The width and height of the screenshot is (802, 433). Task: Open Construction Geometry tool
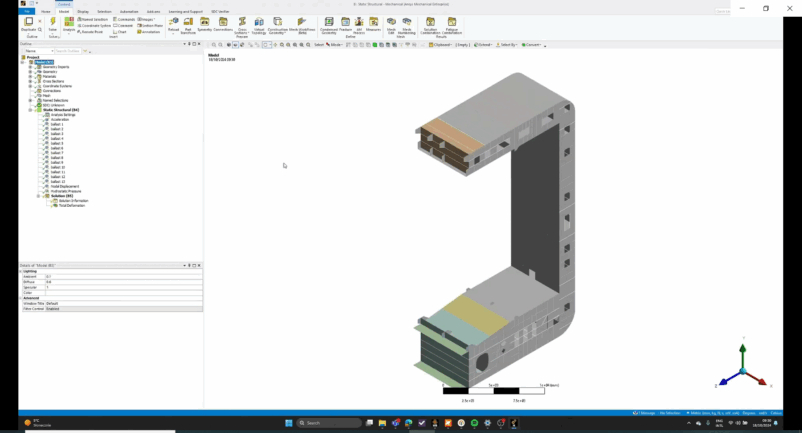[277, 21]
